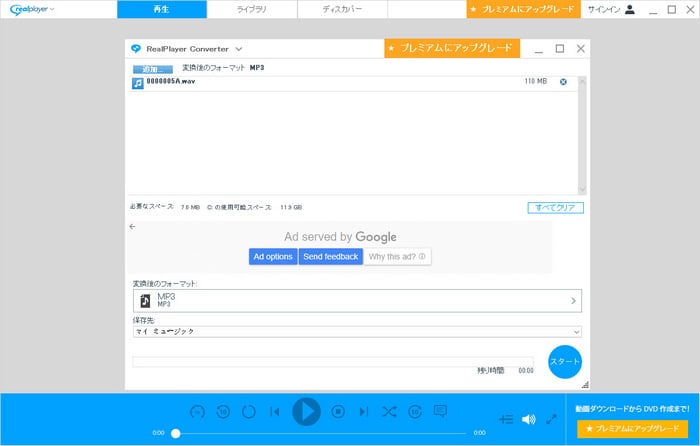Screen dimensions: 700x446
Task: Click the Stop playback button
Action: tap(338, 412)
